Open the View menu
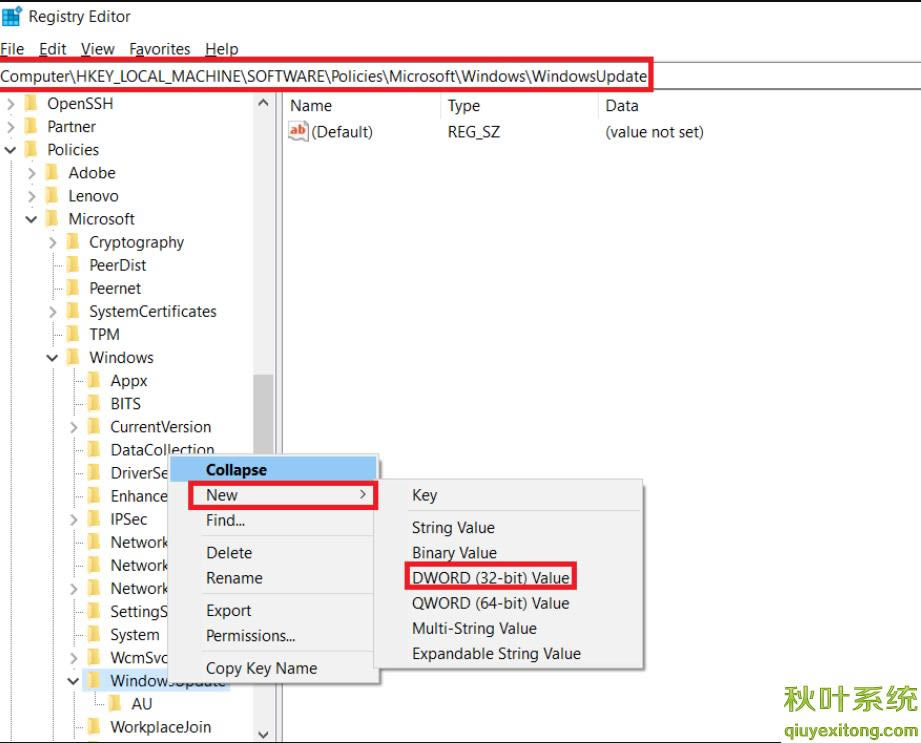This screenshot has width=921, height=743. tap(98, 49)
